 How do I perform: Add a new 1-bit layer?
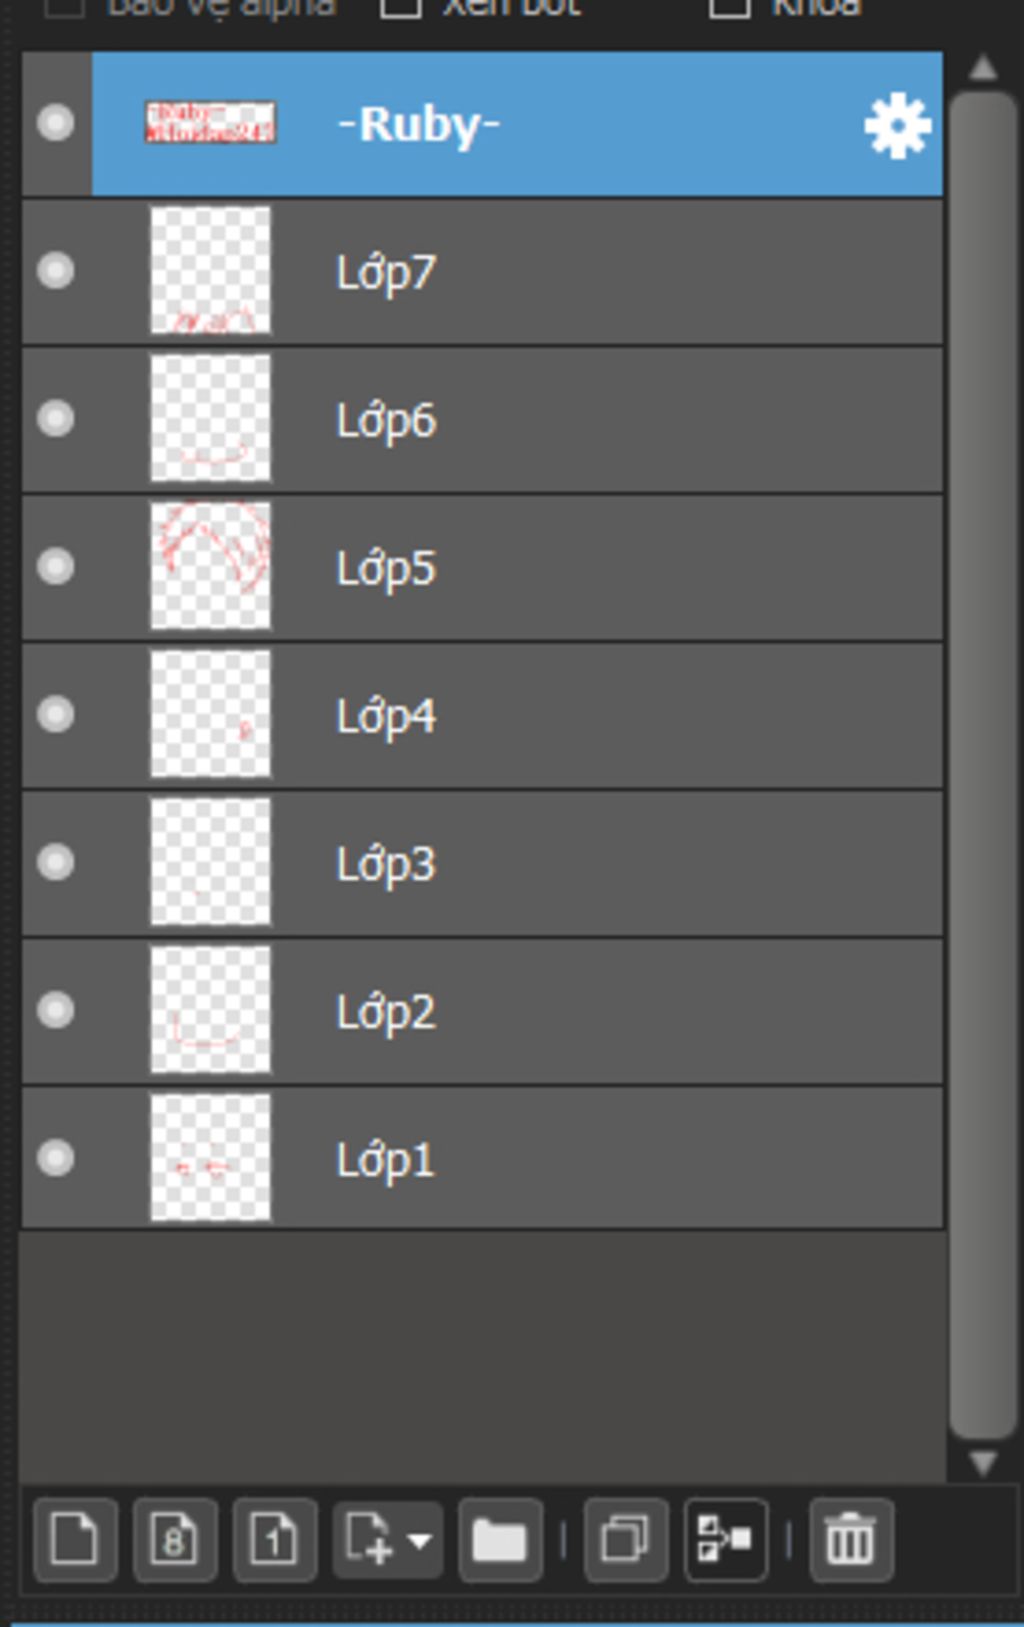coord(275,1539)
